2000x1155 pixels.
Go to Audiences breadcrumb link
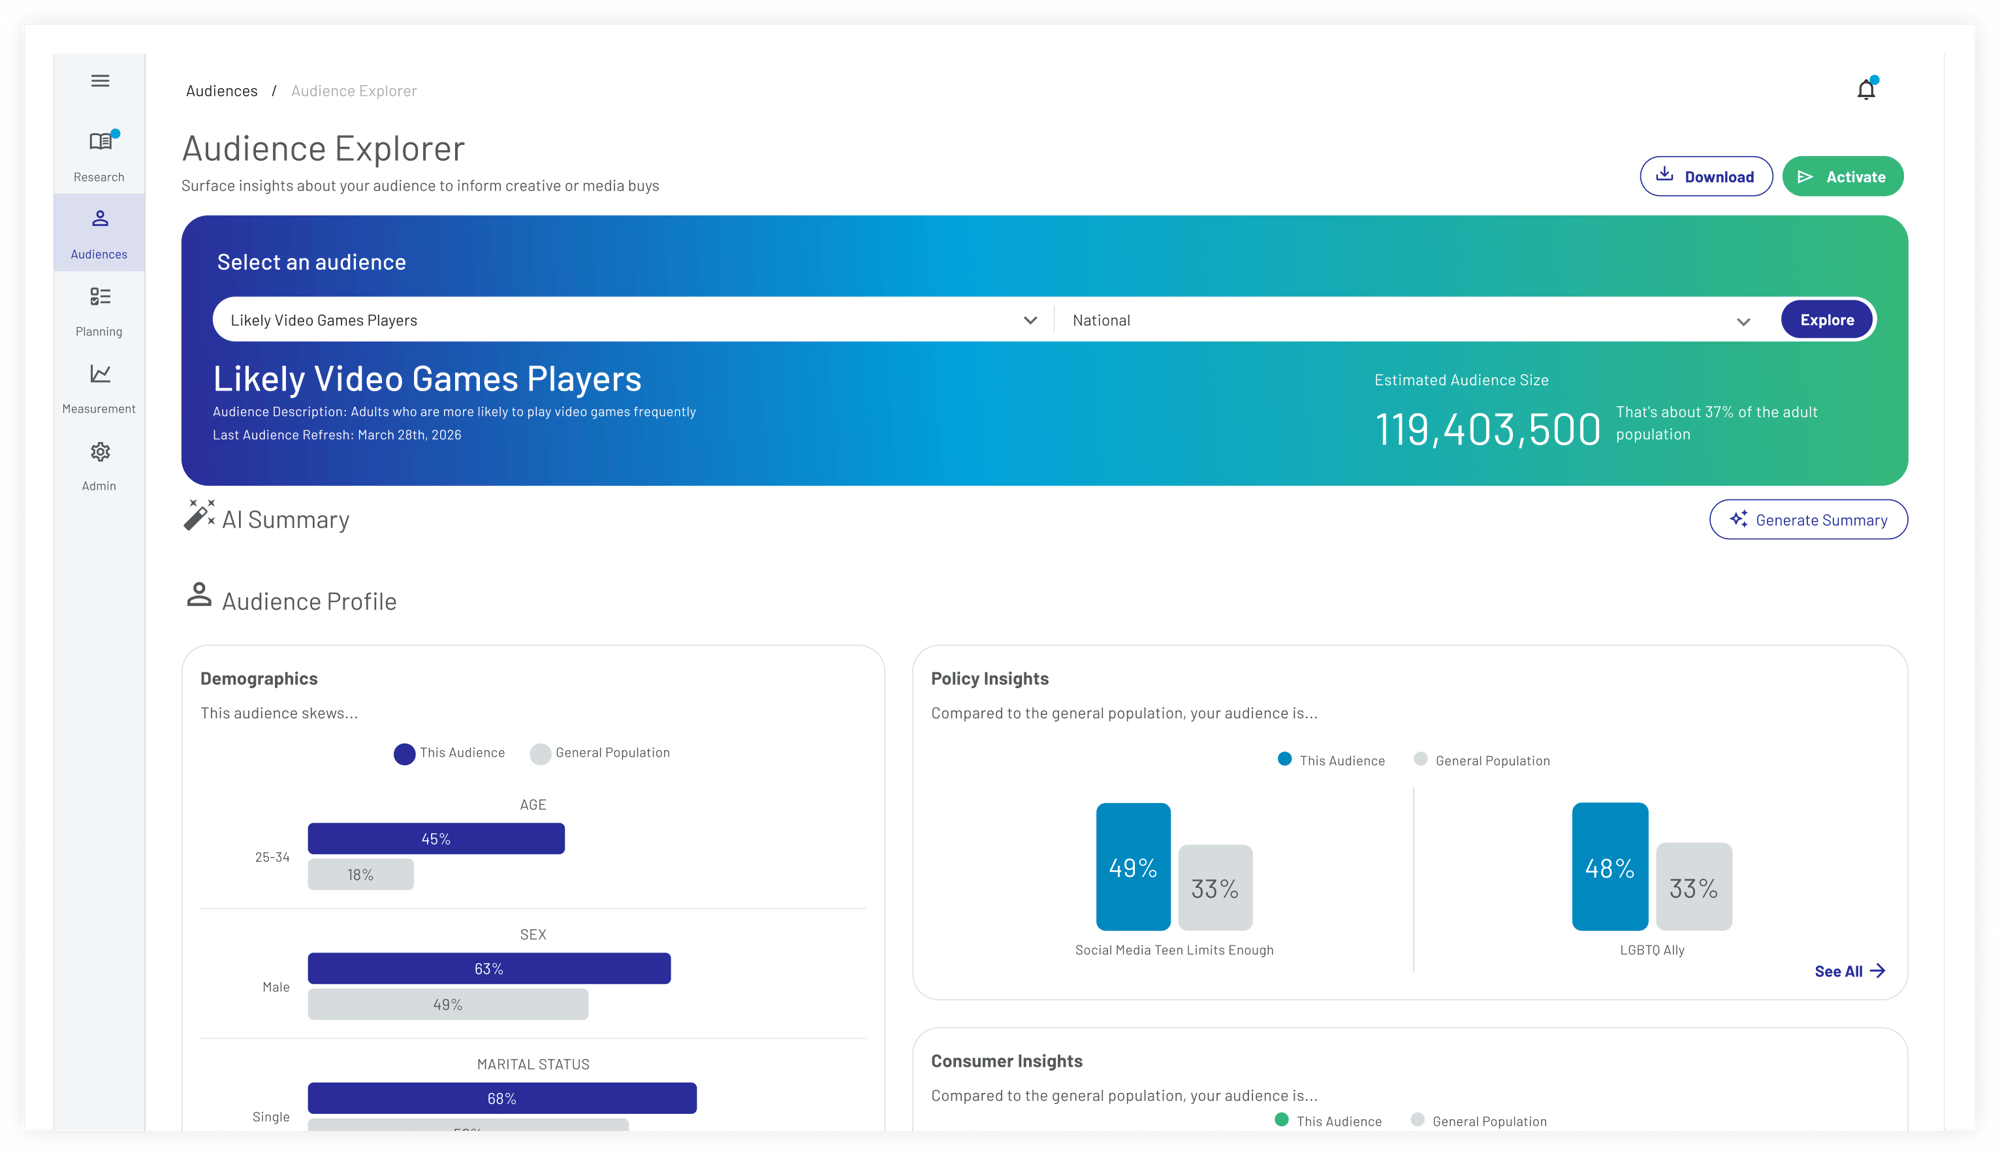click(222, 91)
